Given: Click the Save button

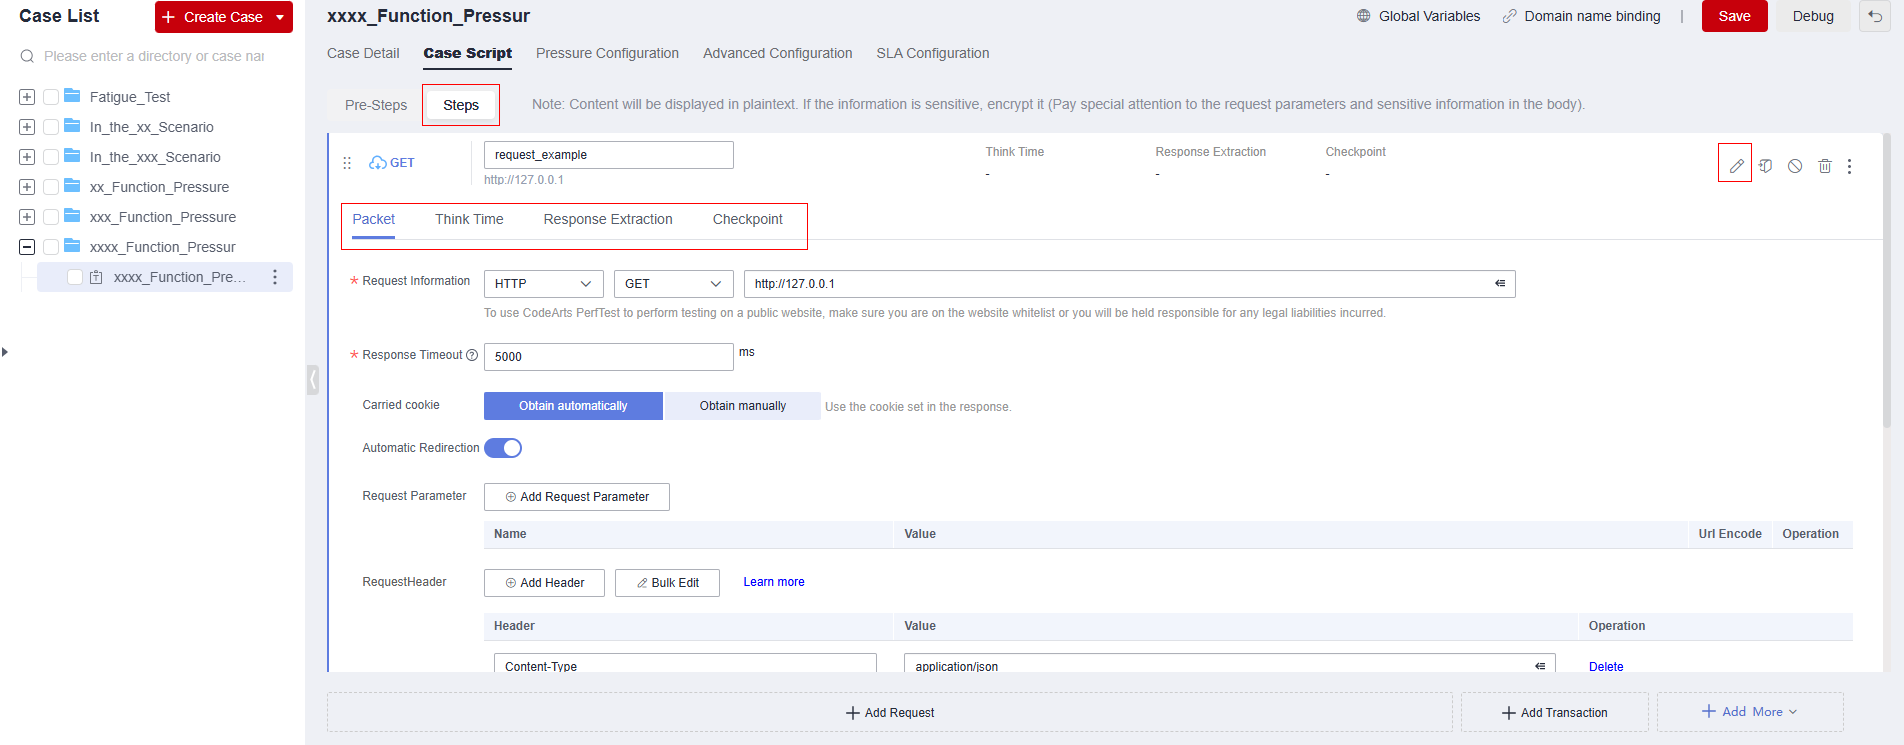Looking at the screenshot, I should (x=1734, y=16).
